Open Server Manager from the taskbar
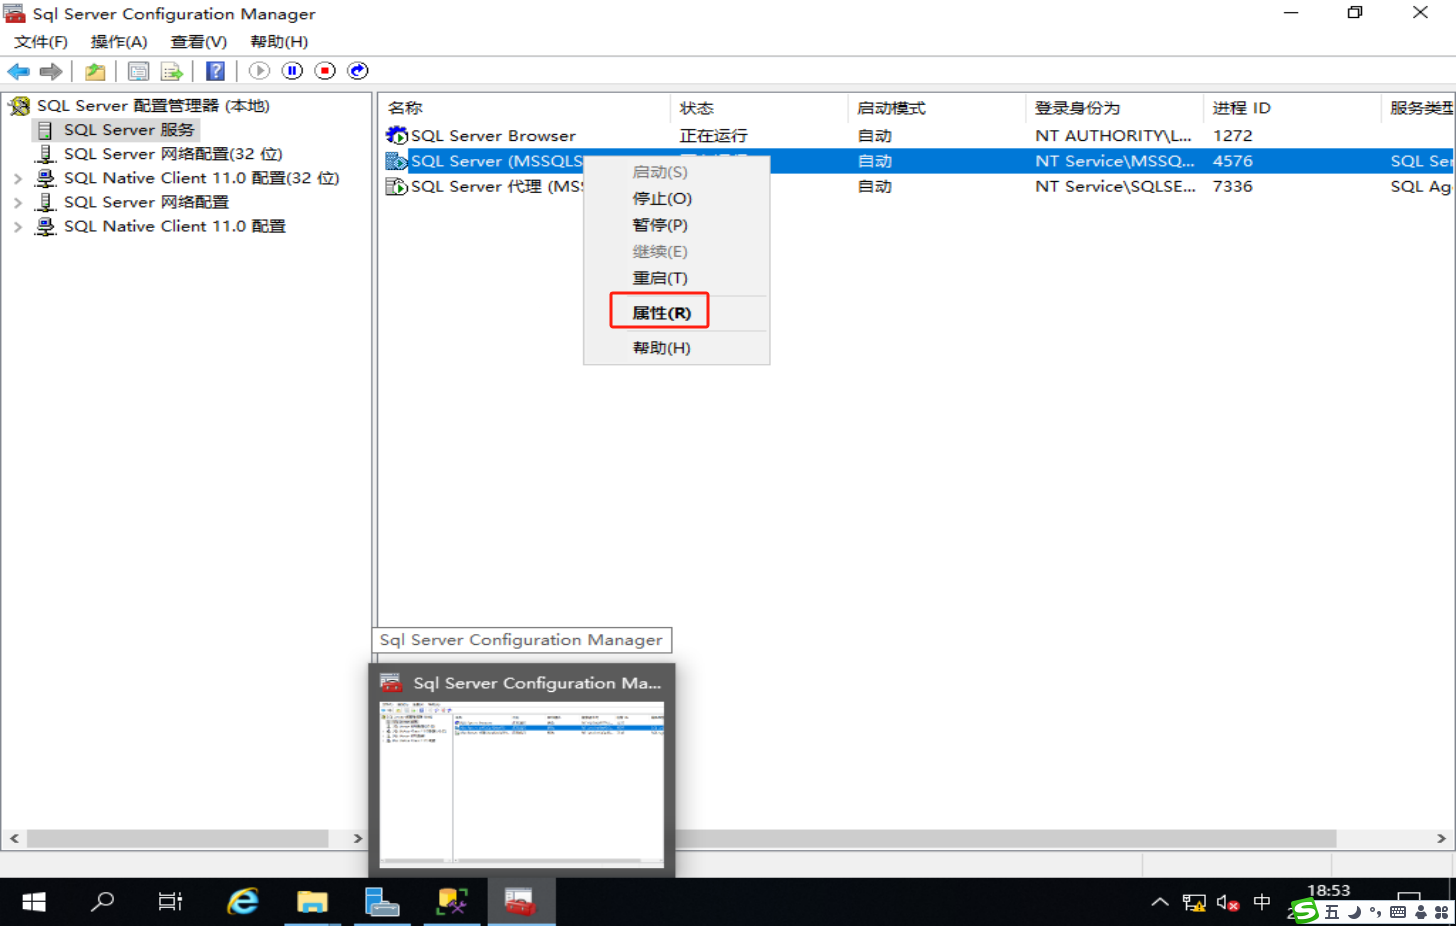Screen dimensions: 1456x926 [x=382, y=902]
